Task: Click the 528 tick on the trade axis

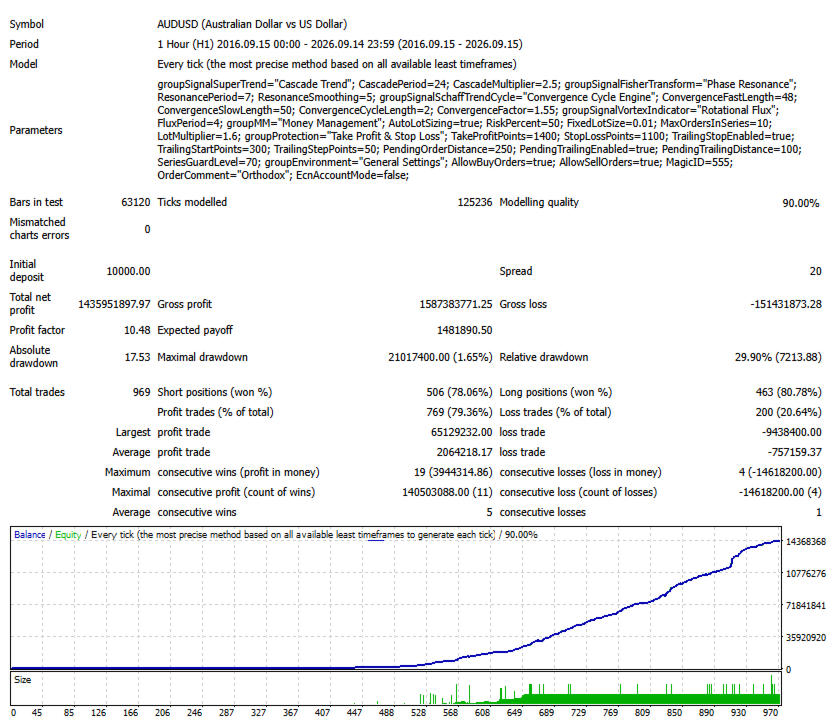Action: (419, 713)
